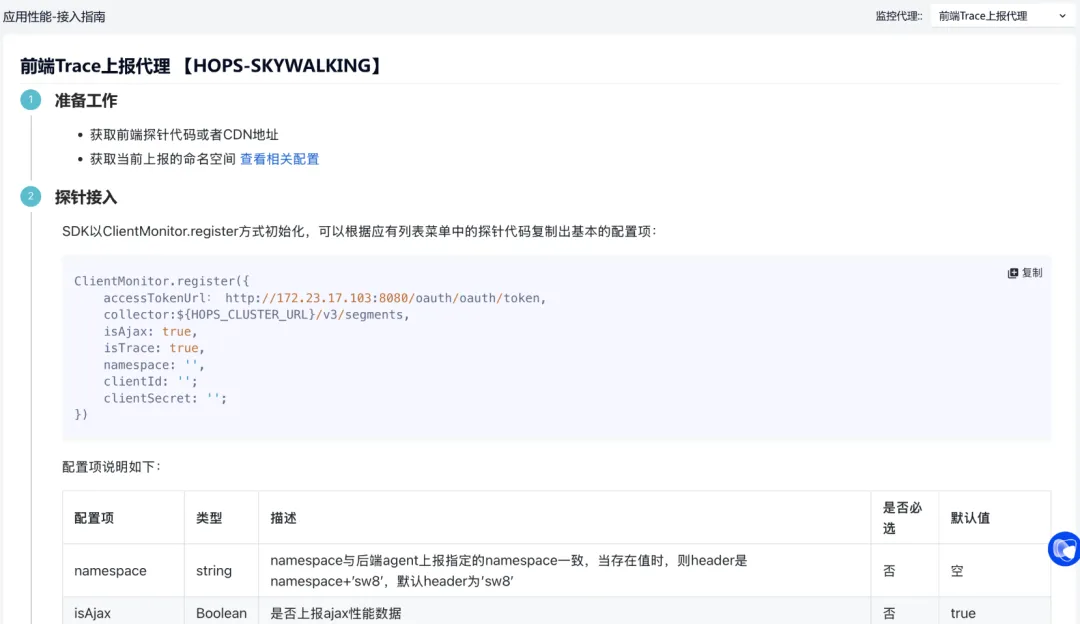
Task: Click the isTrace: true code line
Action: pyautogui.click(x=154, y=348)
